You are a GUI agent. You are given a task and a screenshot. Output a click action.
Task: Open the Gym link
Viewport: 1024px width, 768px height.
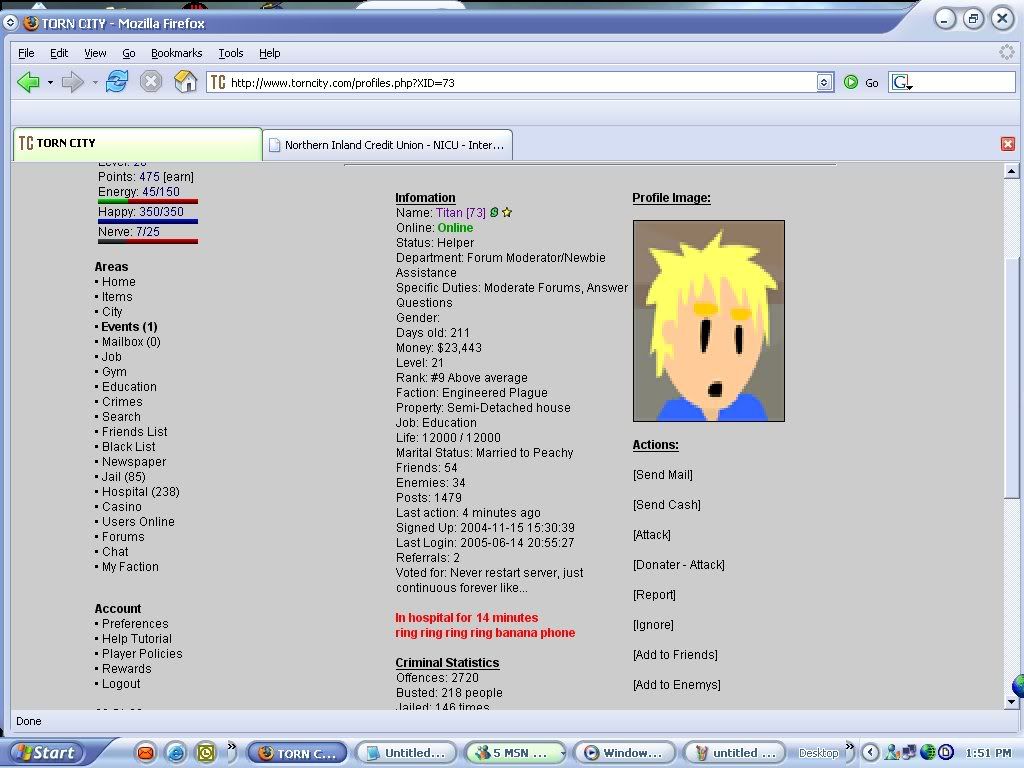click(114, 372)
